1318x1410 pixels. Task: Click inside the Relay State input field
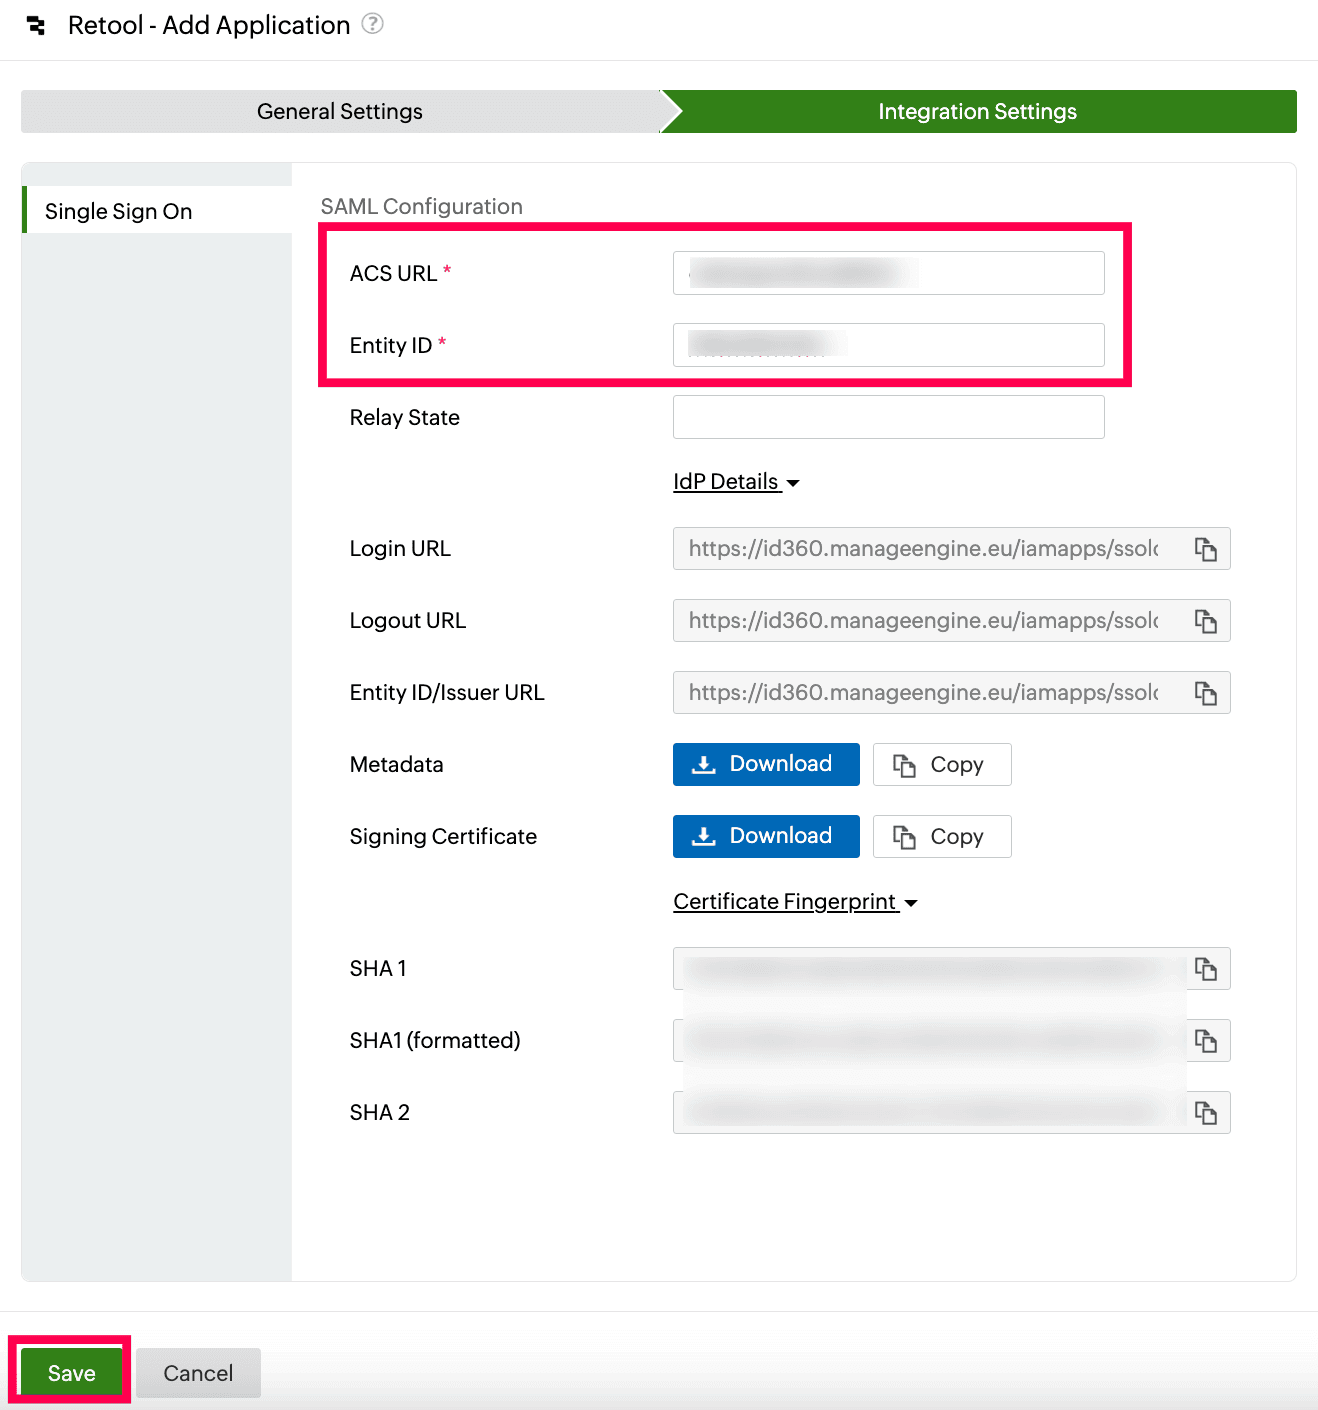click(x=888, y=417)
